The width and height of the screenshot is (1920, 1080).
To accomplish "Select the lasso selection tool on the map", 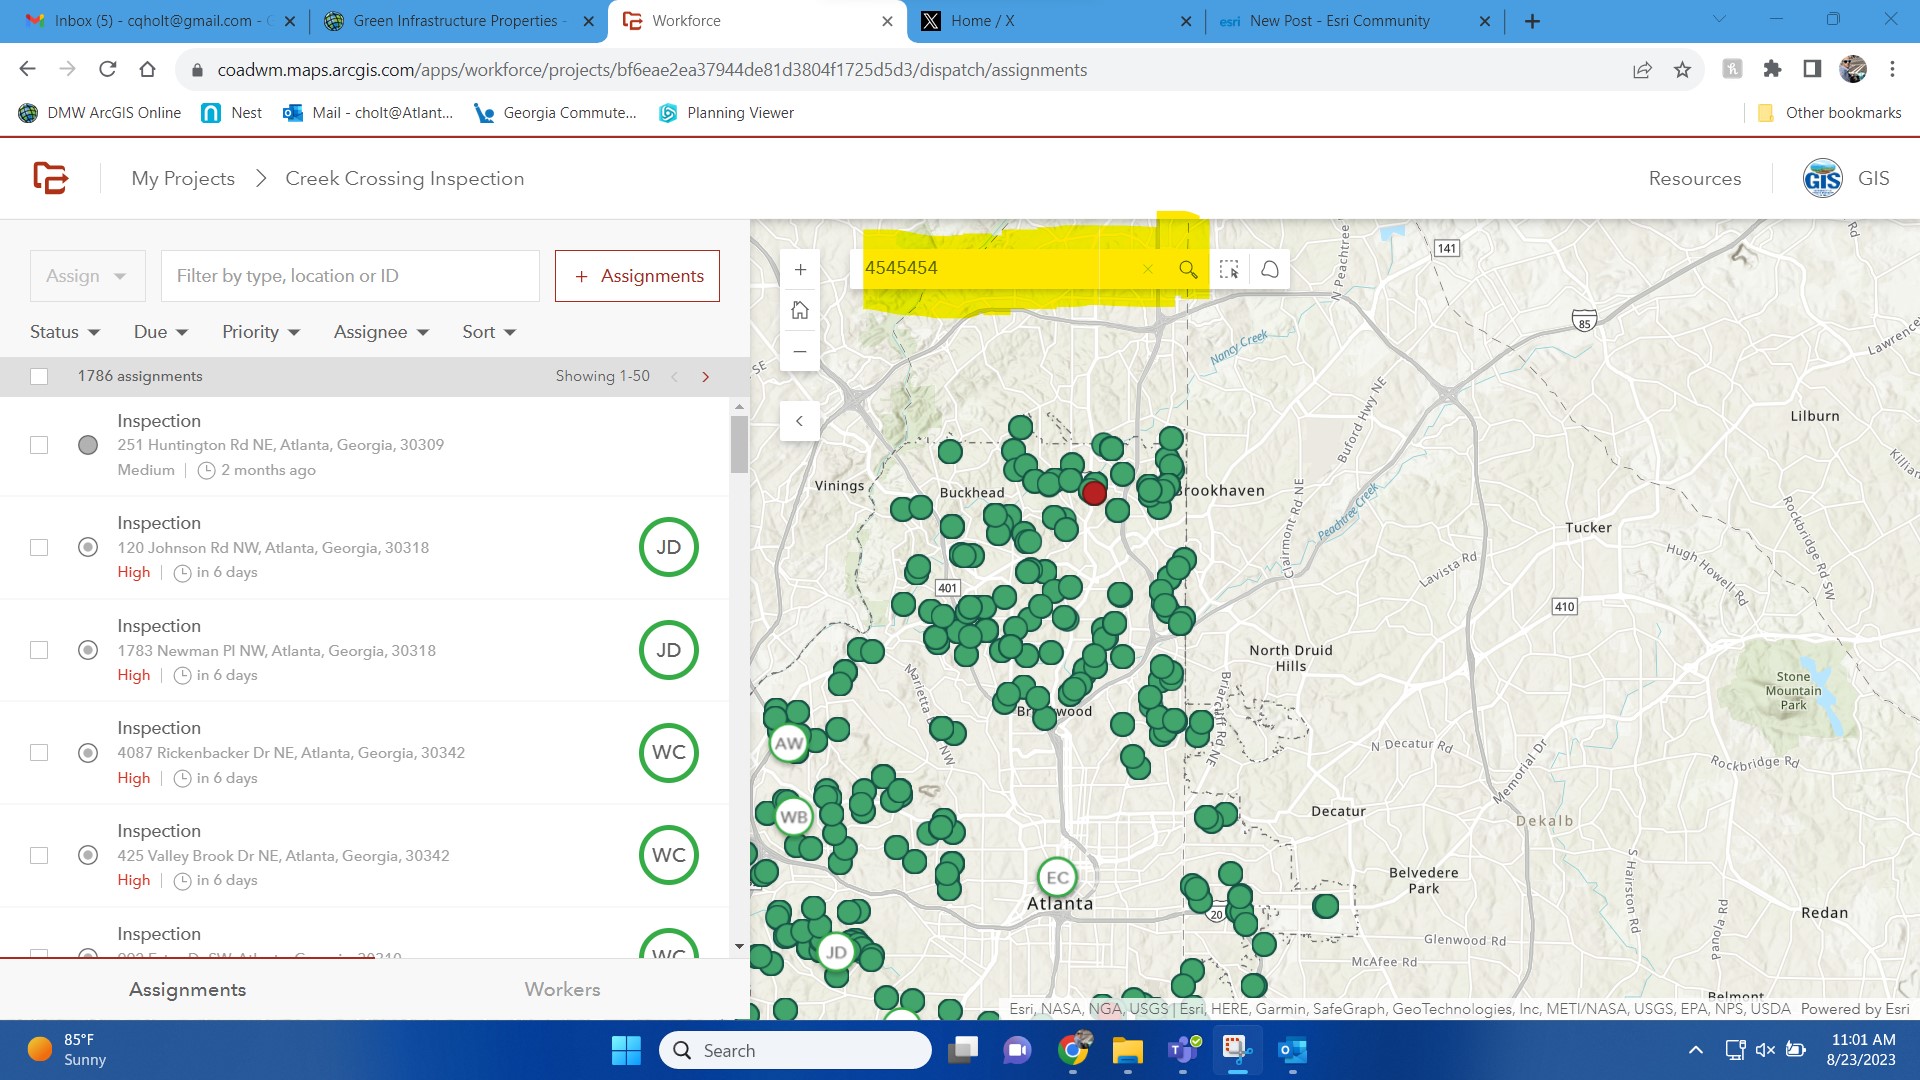I will pos(1269,269).
